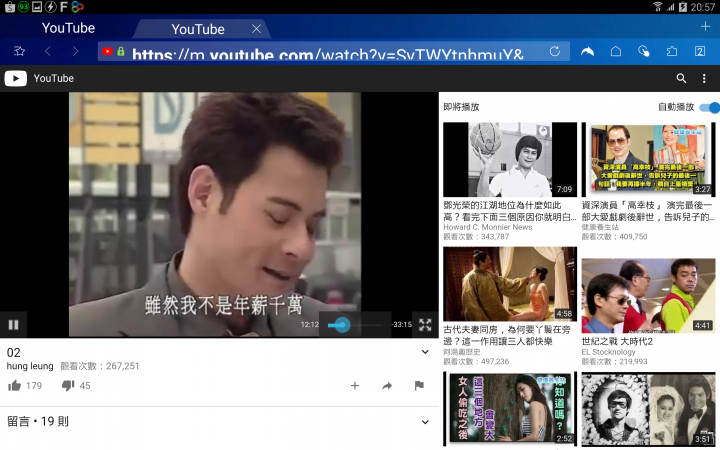The width and height of the screenshot is (720, 450).
Task: Like the video with thumbs up
Action: pyautogui.click(x=14, y=385)
